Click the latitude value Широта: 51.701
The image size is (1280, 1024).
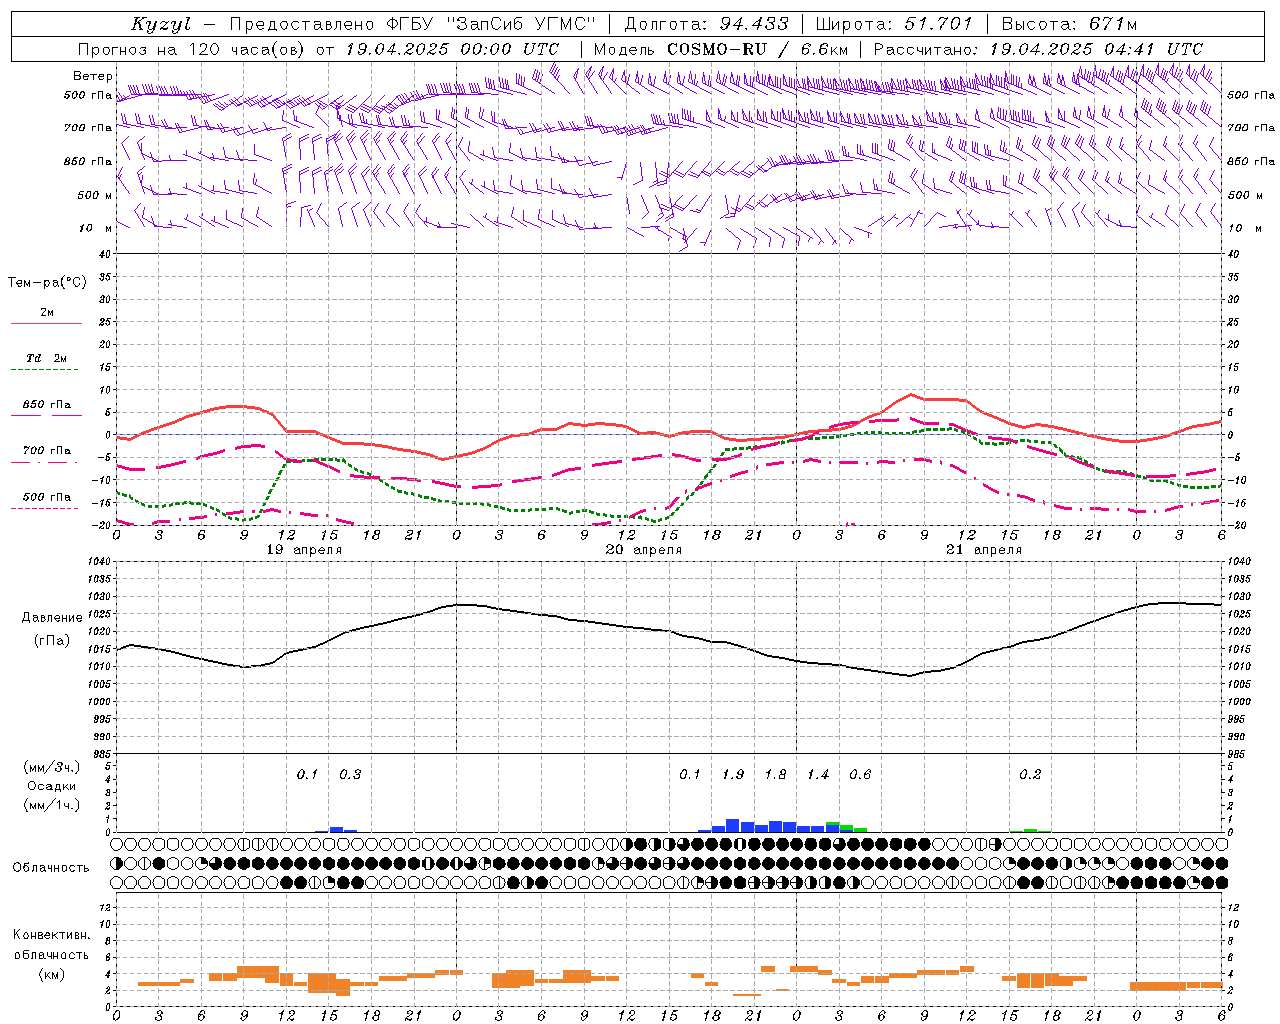coord(894,24)
